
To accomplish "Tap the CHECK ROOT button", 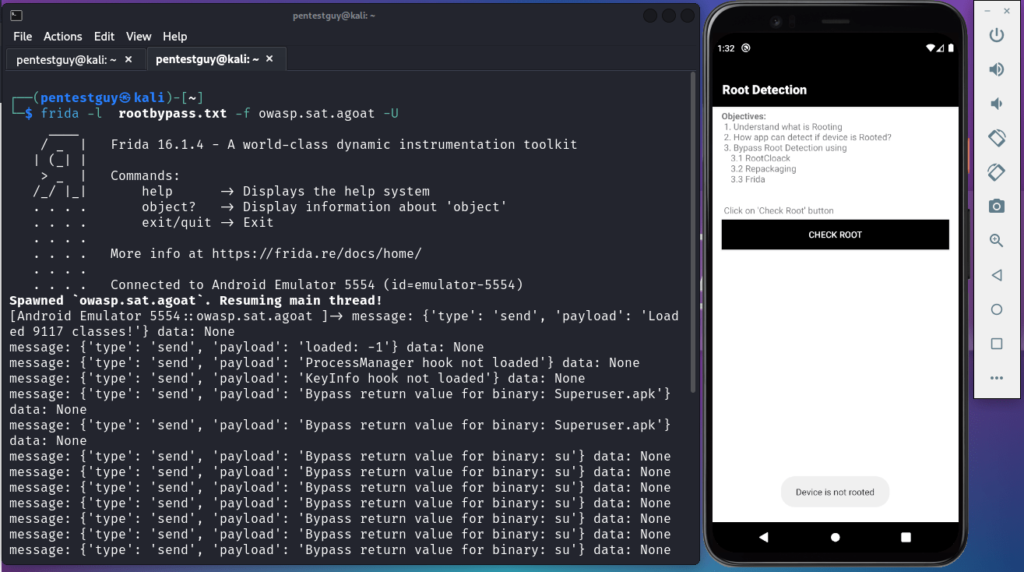I will tap(835, 234).
